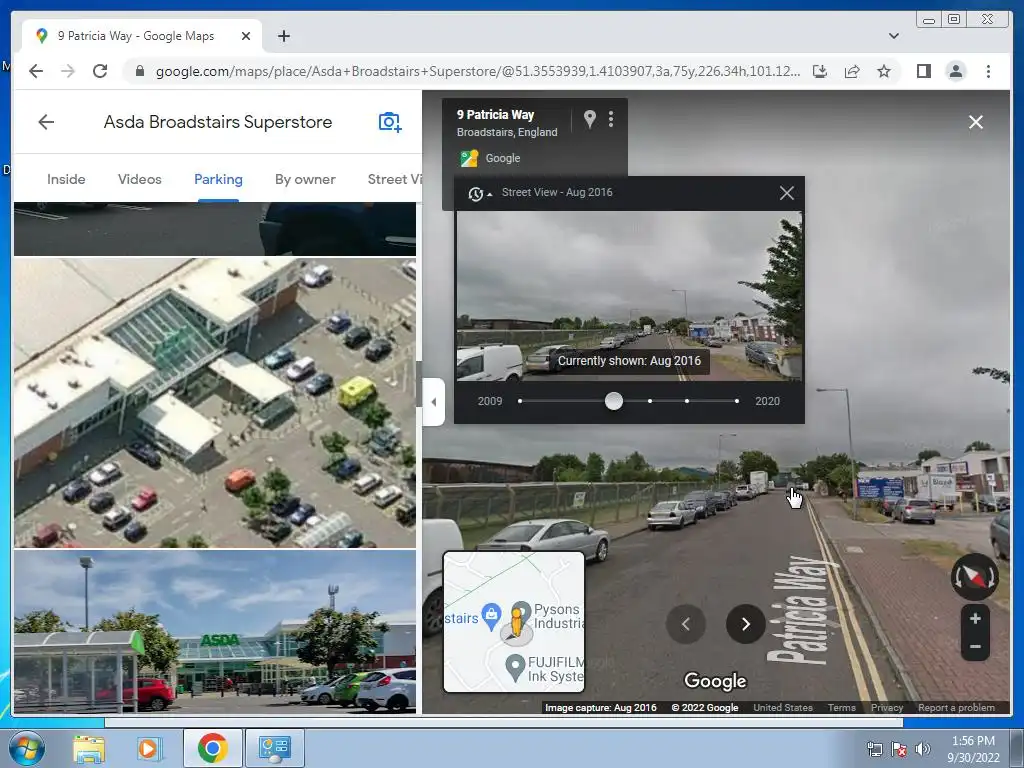Click the Chrome taskbar button
Viewport: 1024px width, 768px height.
click(212, 748)
